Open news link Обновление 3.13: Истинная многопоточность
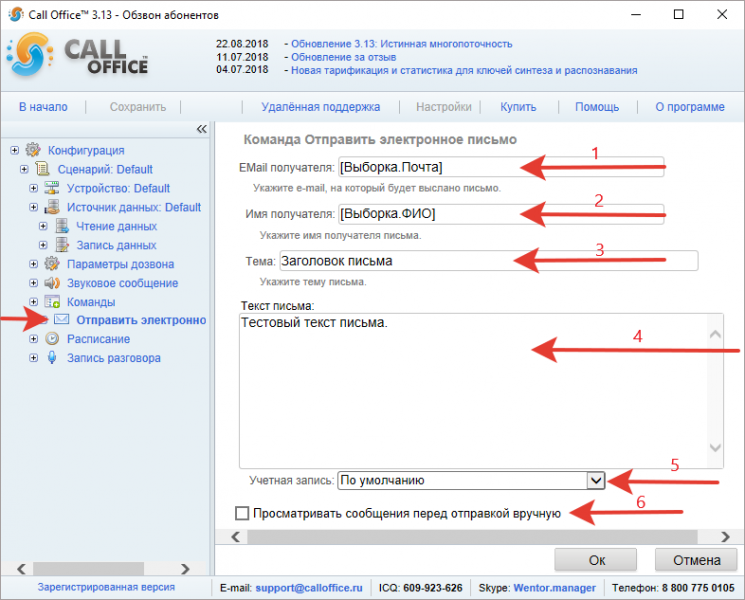This screenshot has width=745, height=600. pos(401,44)
